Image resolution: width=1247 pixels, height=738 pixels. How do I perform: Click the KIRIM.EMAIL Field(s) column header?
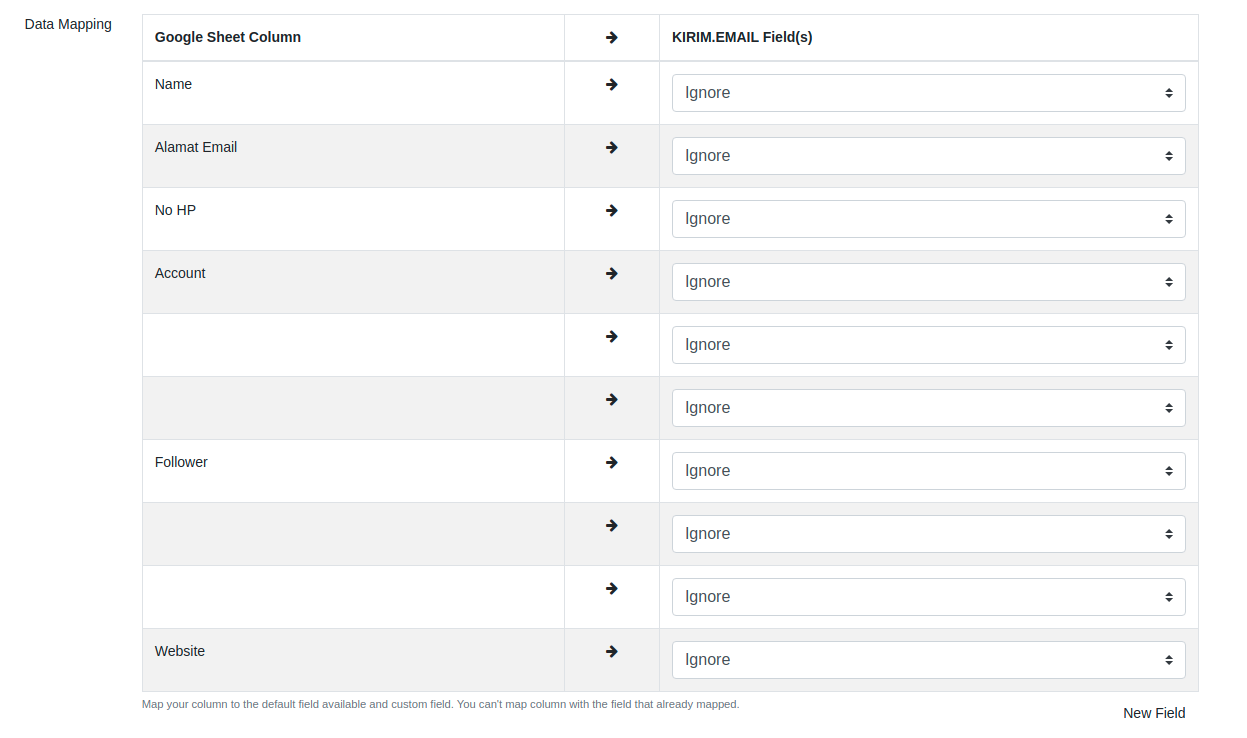742,38
